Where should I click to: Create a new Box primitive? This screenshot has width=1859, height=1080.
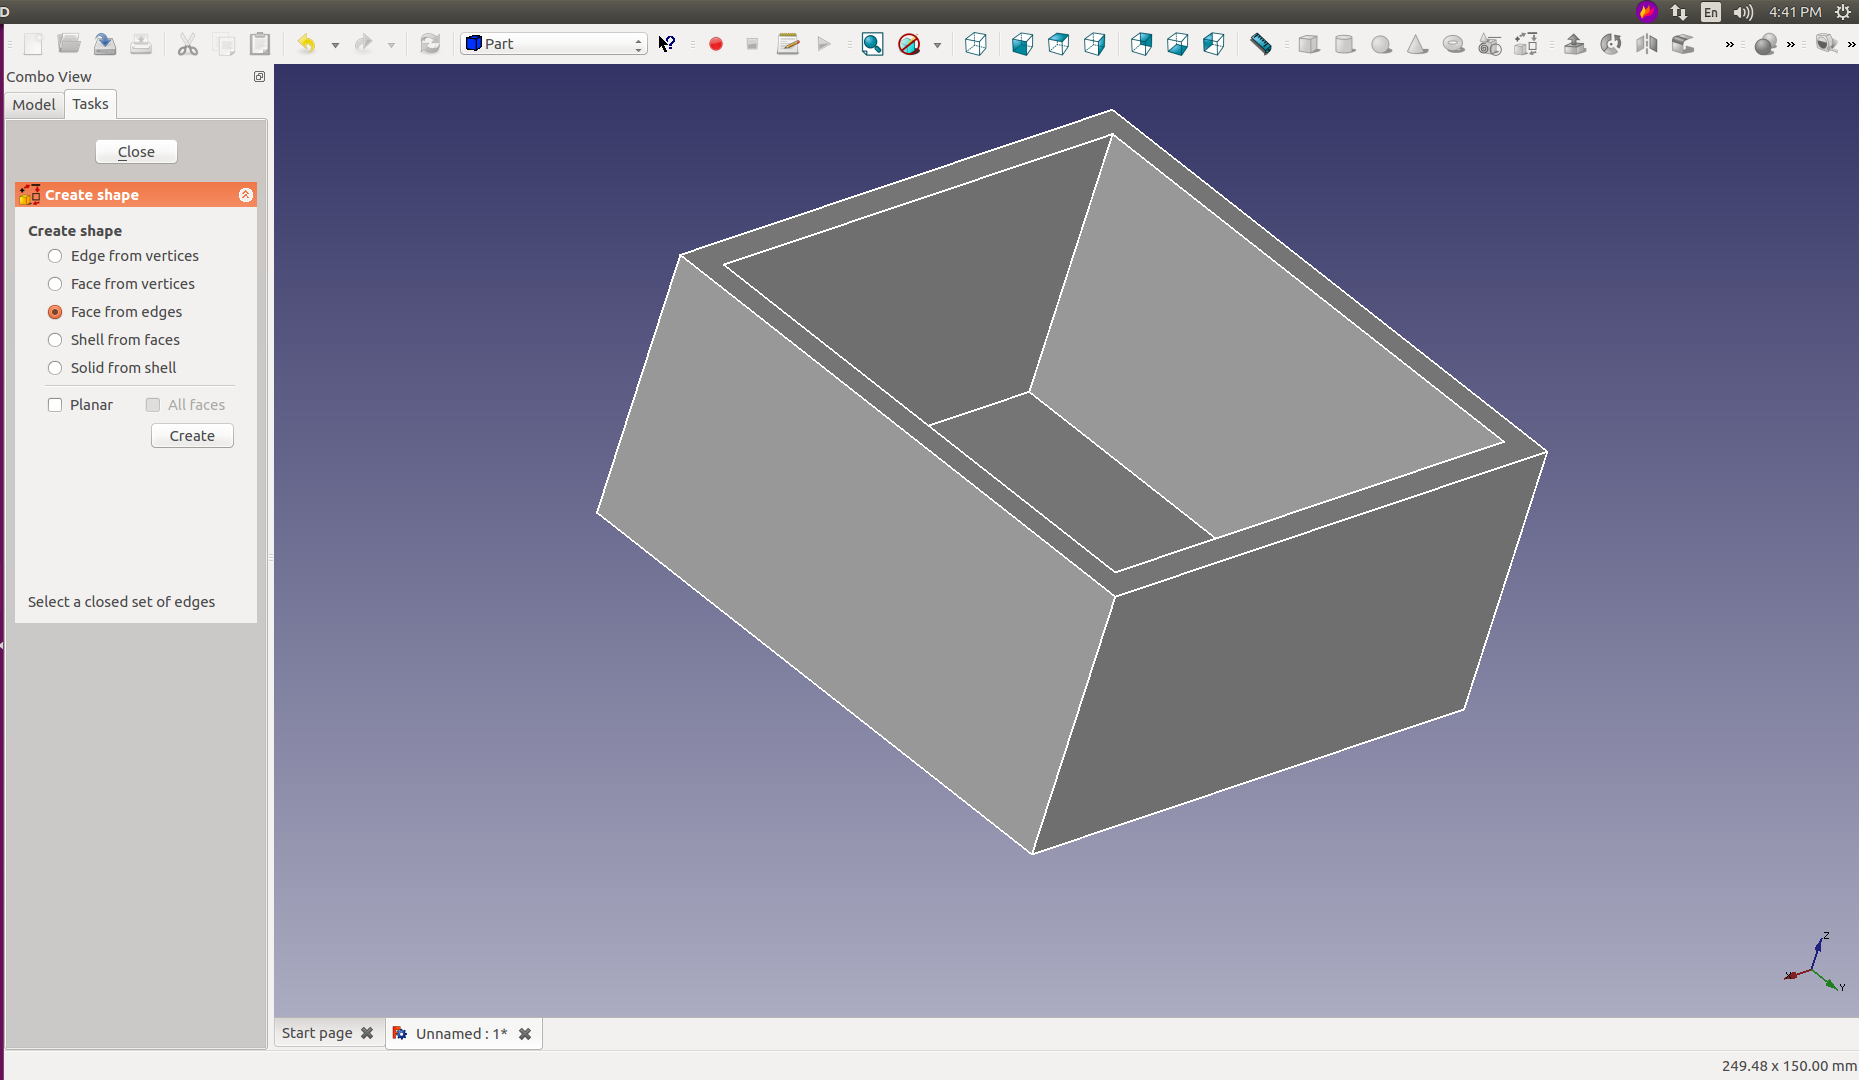(1308, 44)
